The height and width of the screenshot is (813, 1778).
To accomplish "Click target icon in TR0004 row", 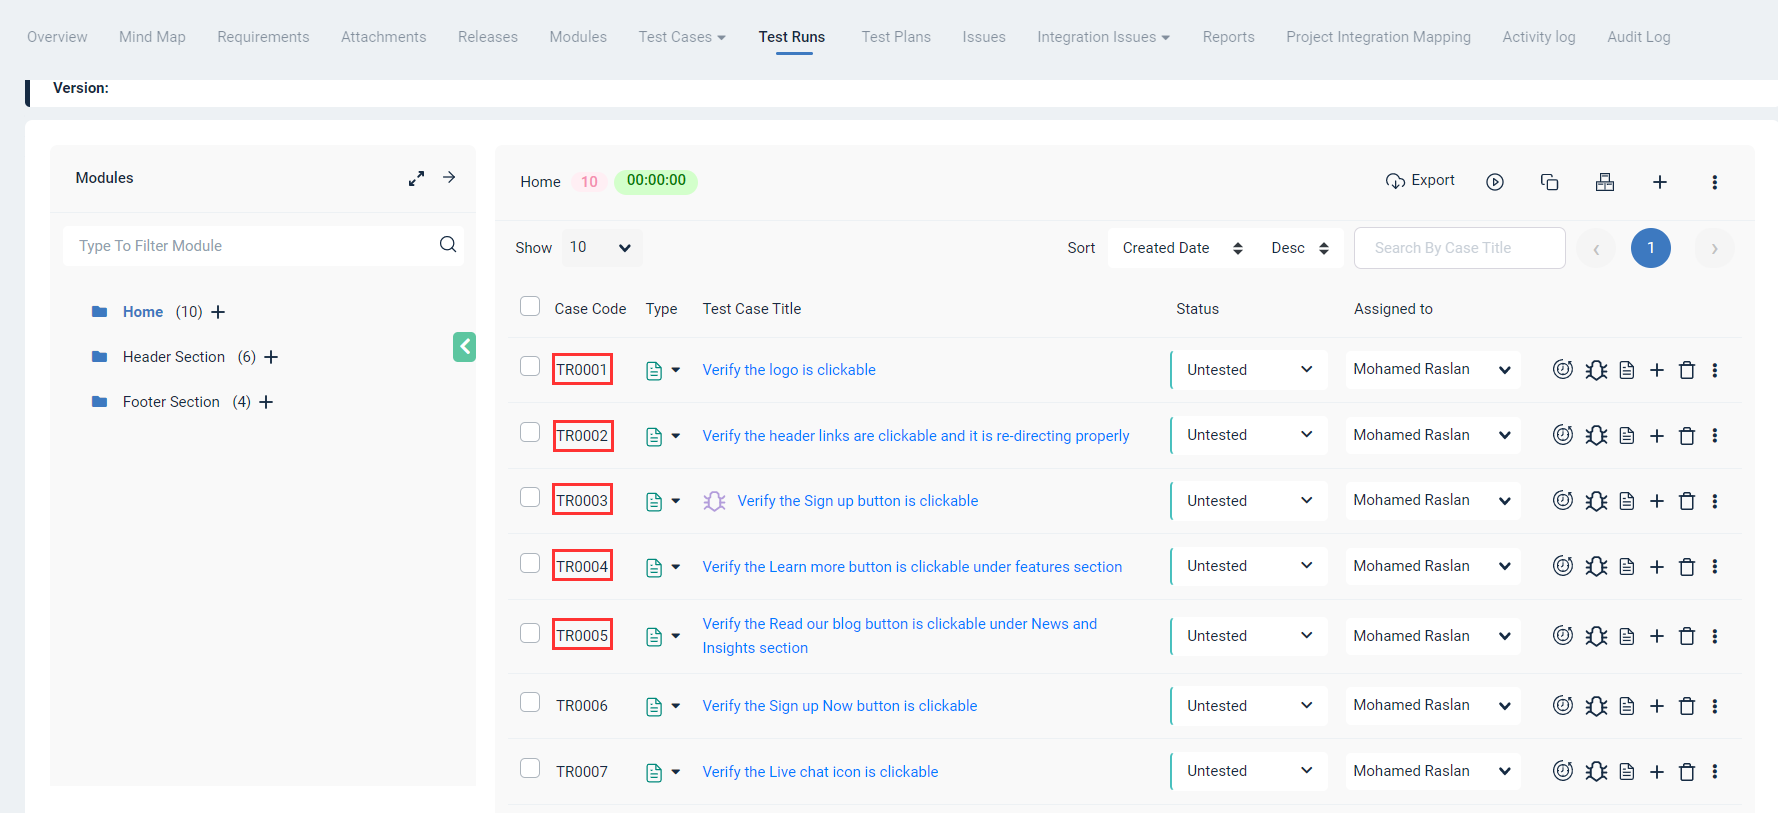I will coord(1563,566).
